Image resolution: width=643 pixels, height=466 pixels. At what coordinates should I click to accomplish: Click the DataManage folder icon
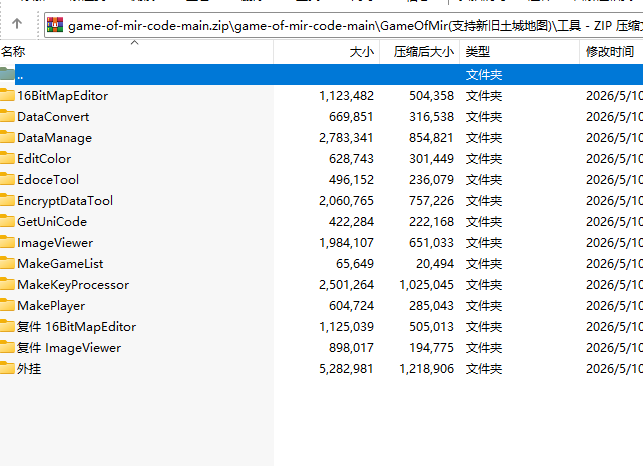pyautogui.click(x=7, y=137)
